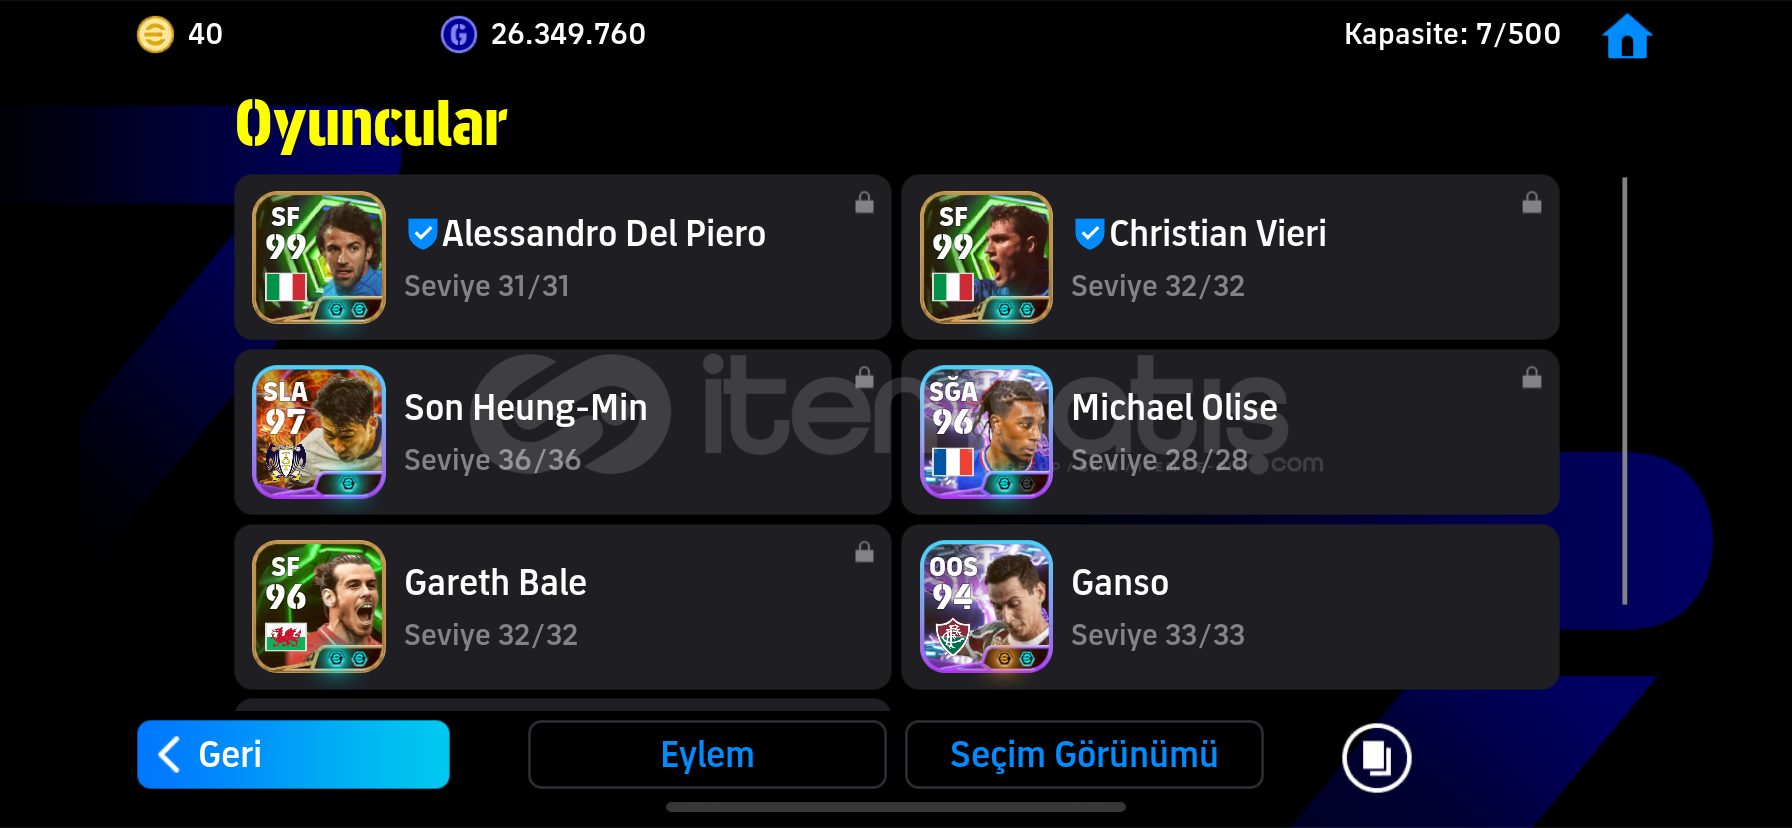This screenshot has width=1792, height=828.
Task: Tap the blue GP currency icon
Action: coord(459,35)
